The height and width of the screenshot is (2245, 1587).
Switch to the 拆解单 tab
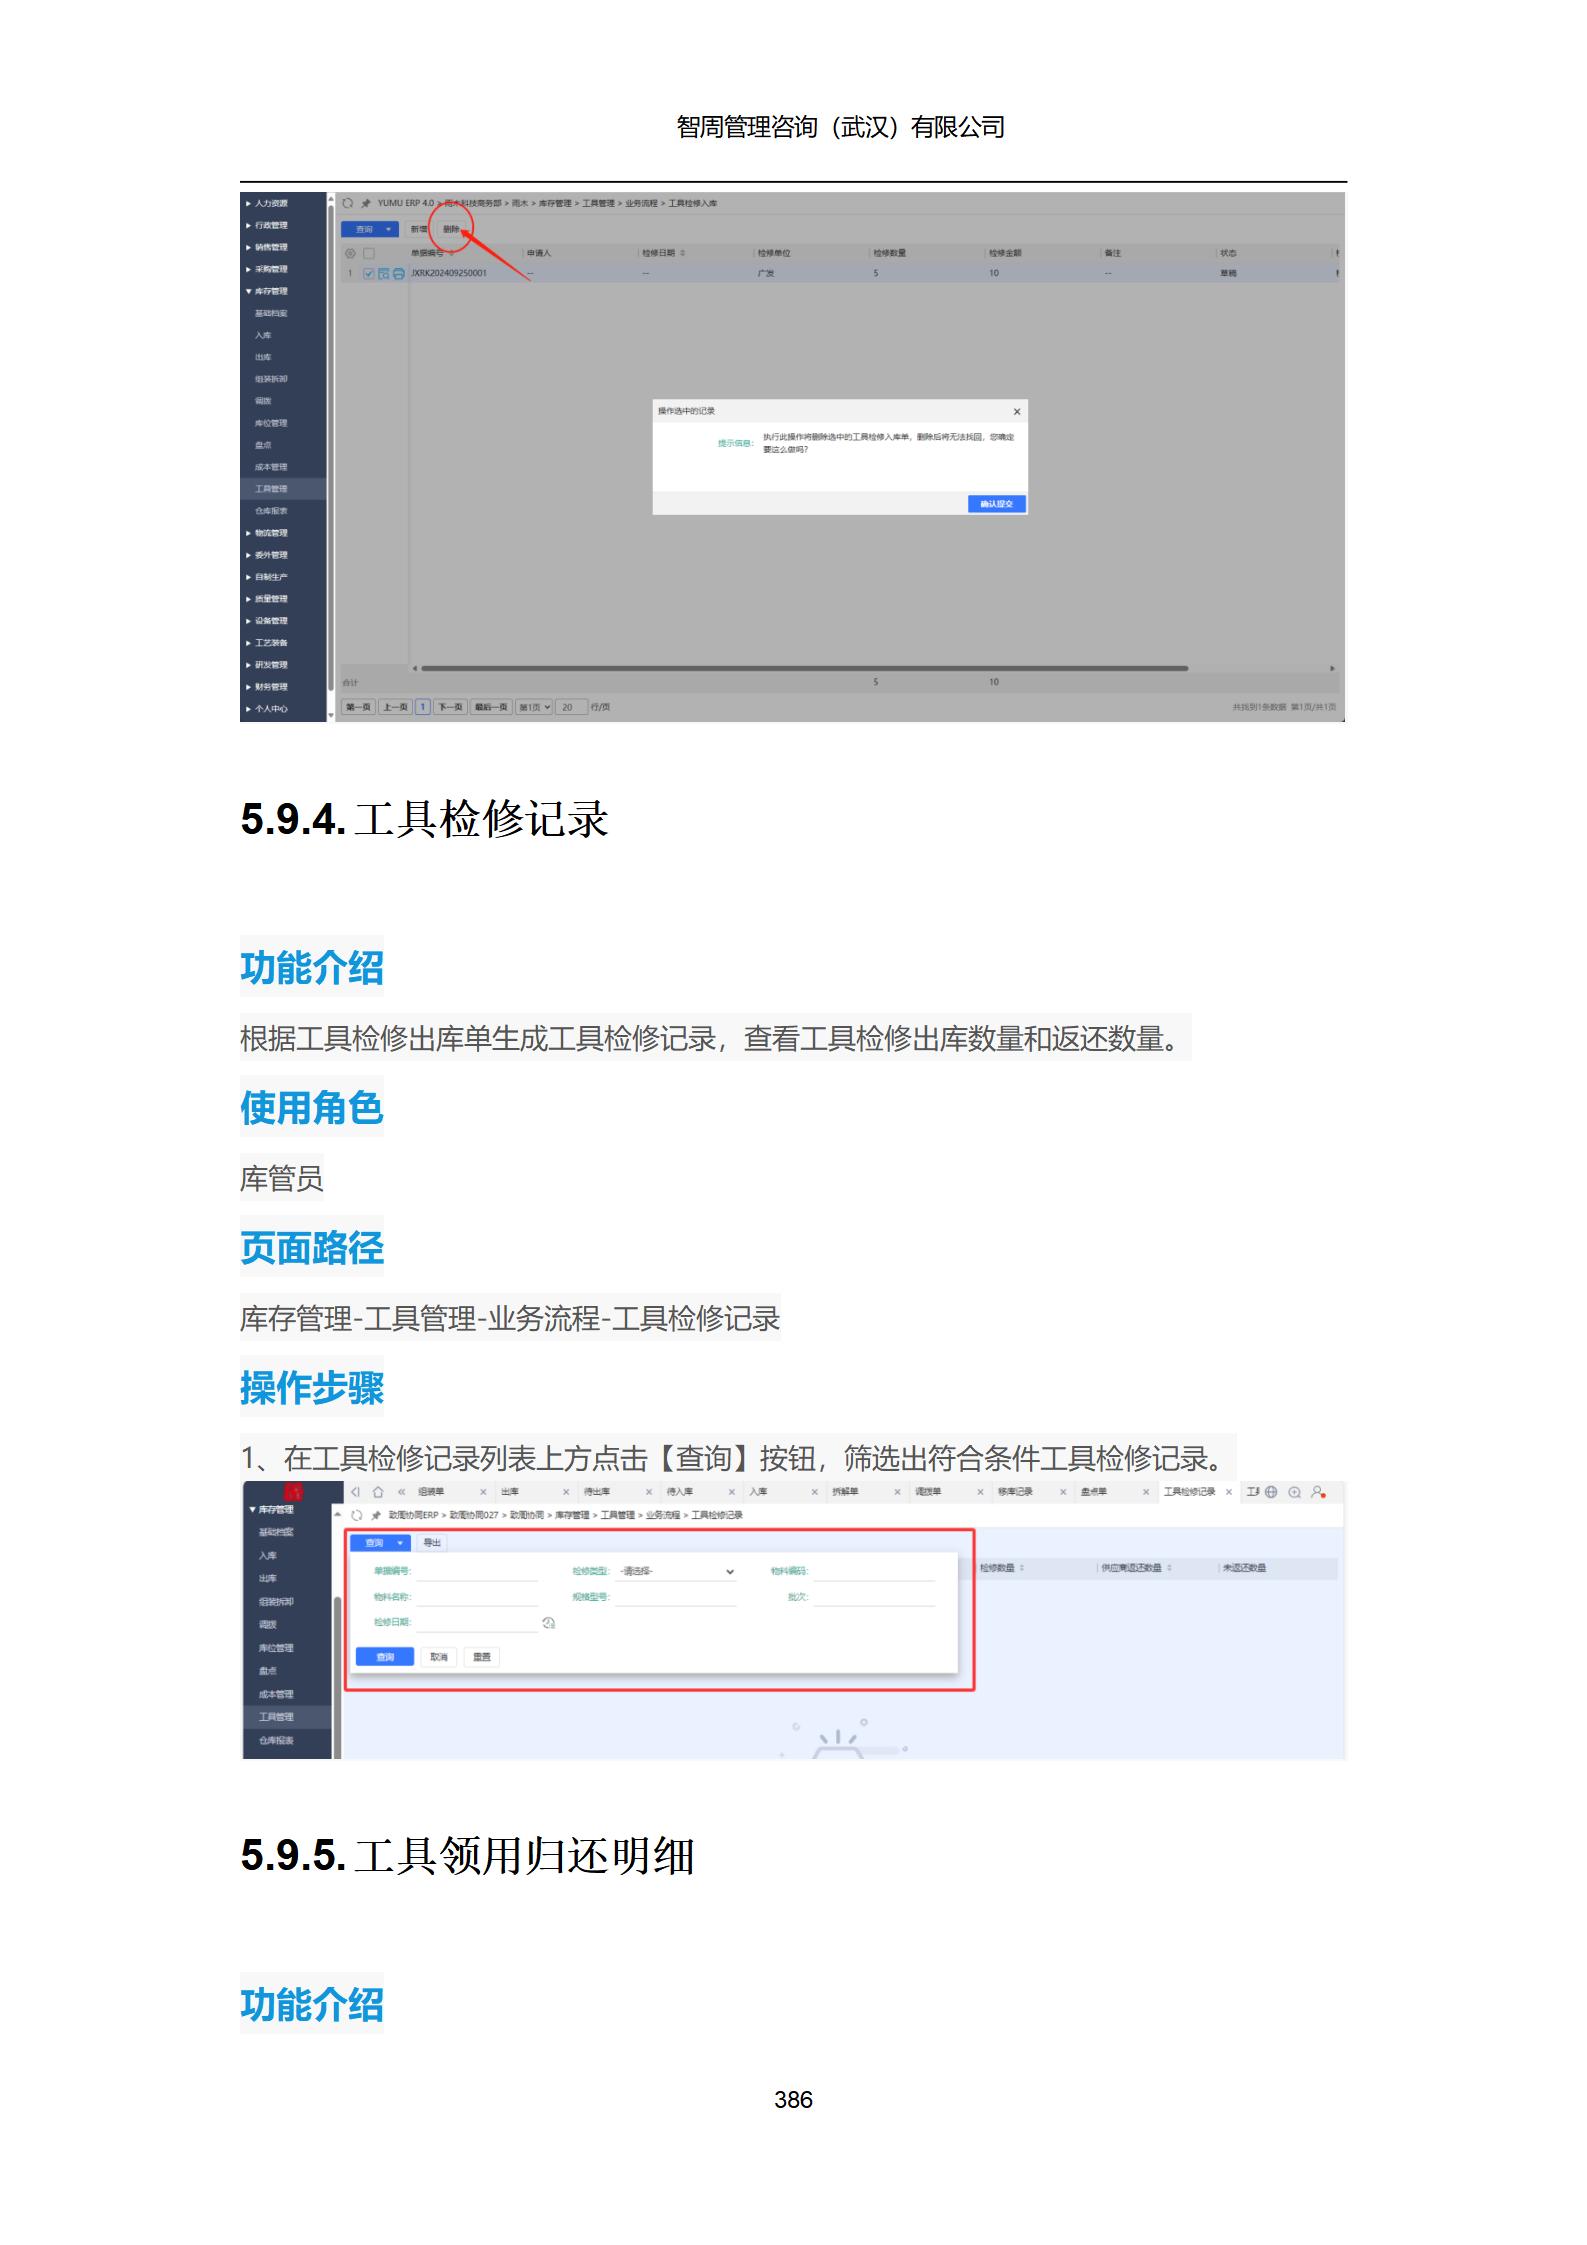coord(846,1492)
